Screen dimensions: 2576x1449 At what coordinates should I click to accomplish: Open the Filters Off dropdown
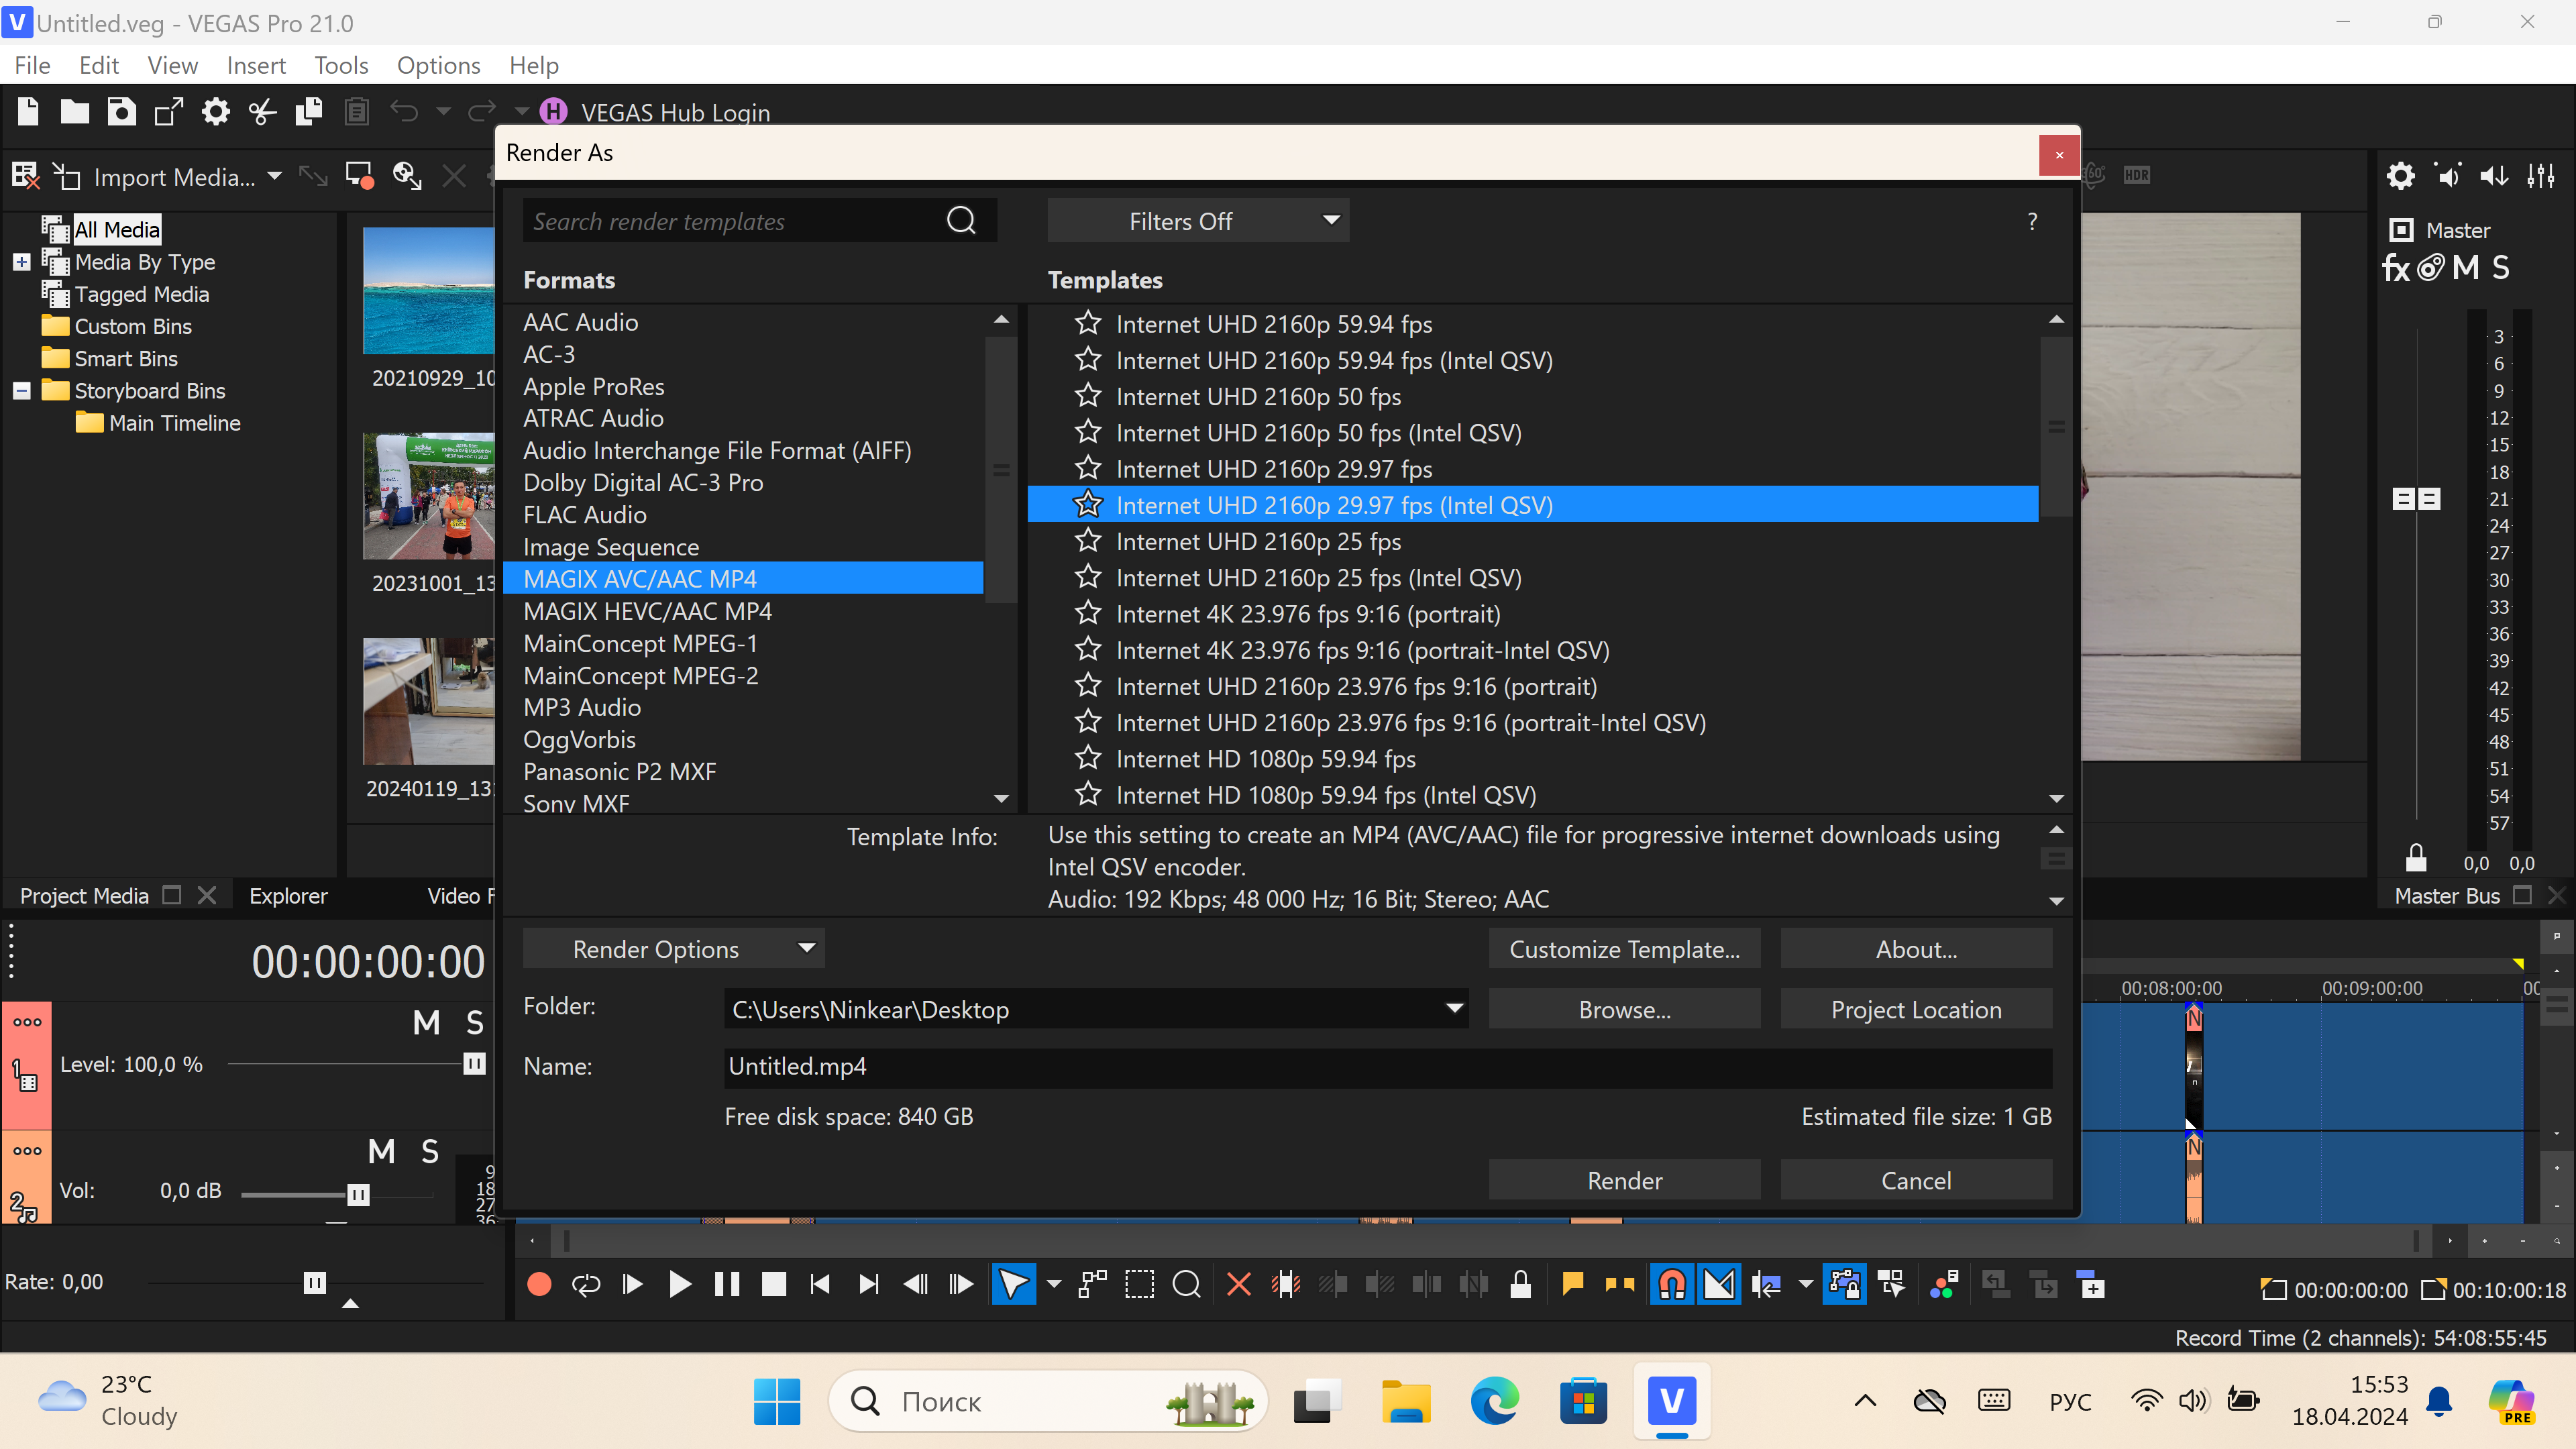(x=1198, y=221)
